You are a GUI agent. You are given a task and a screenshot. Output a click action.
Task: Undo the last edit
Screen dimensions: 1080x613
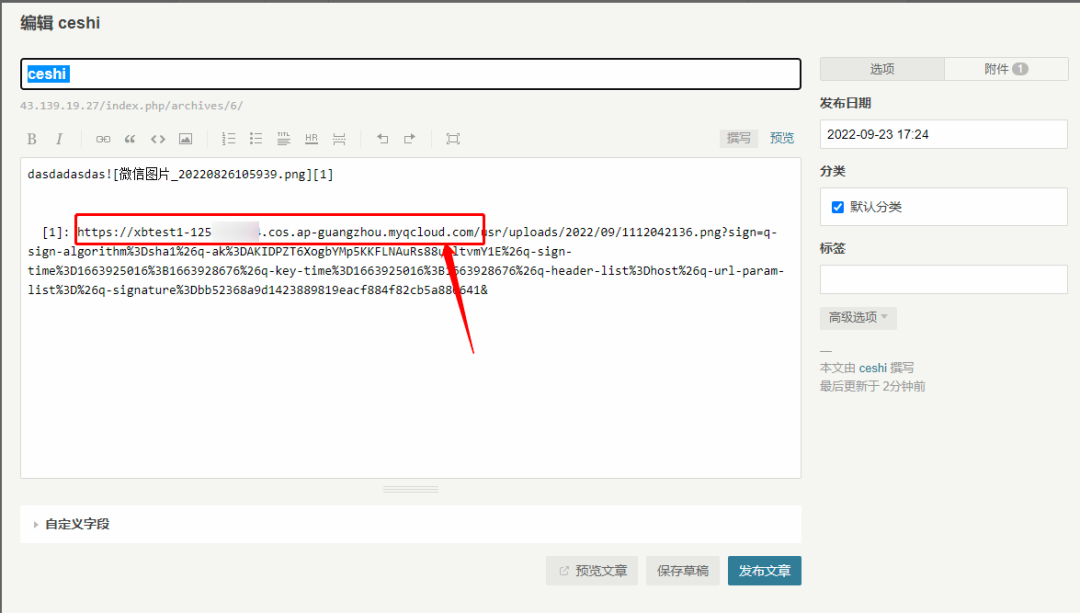[x=382, y=139]
